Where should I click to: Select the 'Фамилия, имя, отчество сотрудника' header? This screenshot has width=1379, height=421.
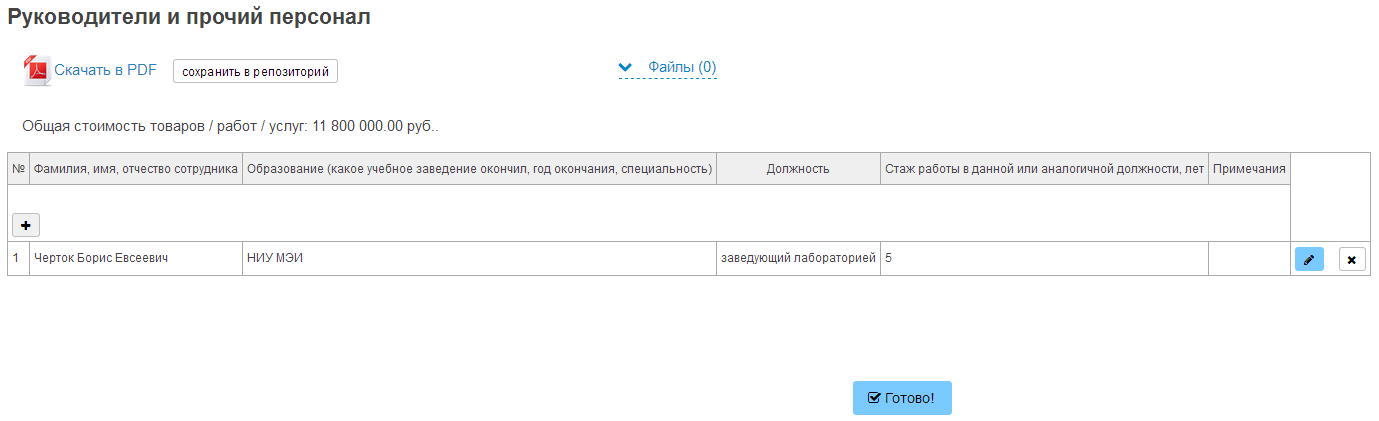click(x=136, y=169)
